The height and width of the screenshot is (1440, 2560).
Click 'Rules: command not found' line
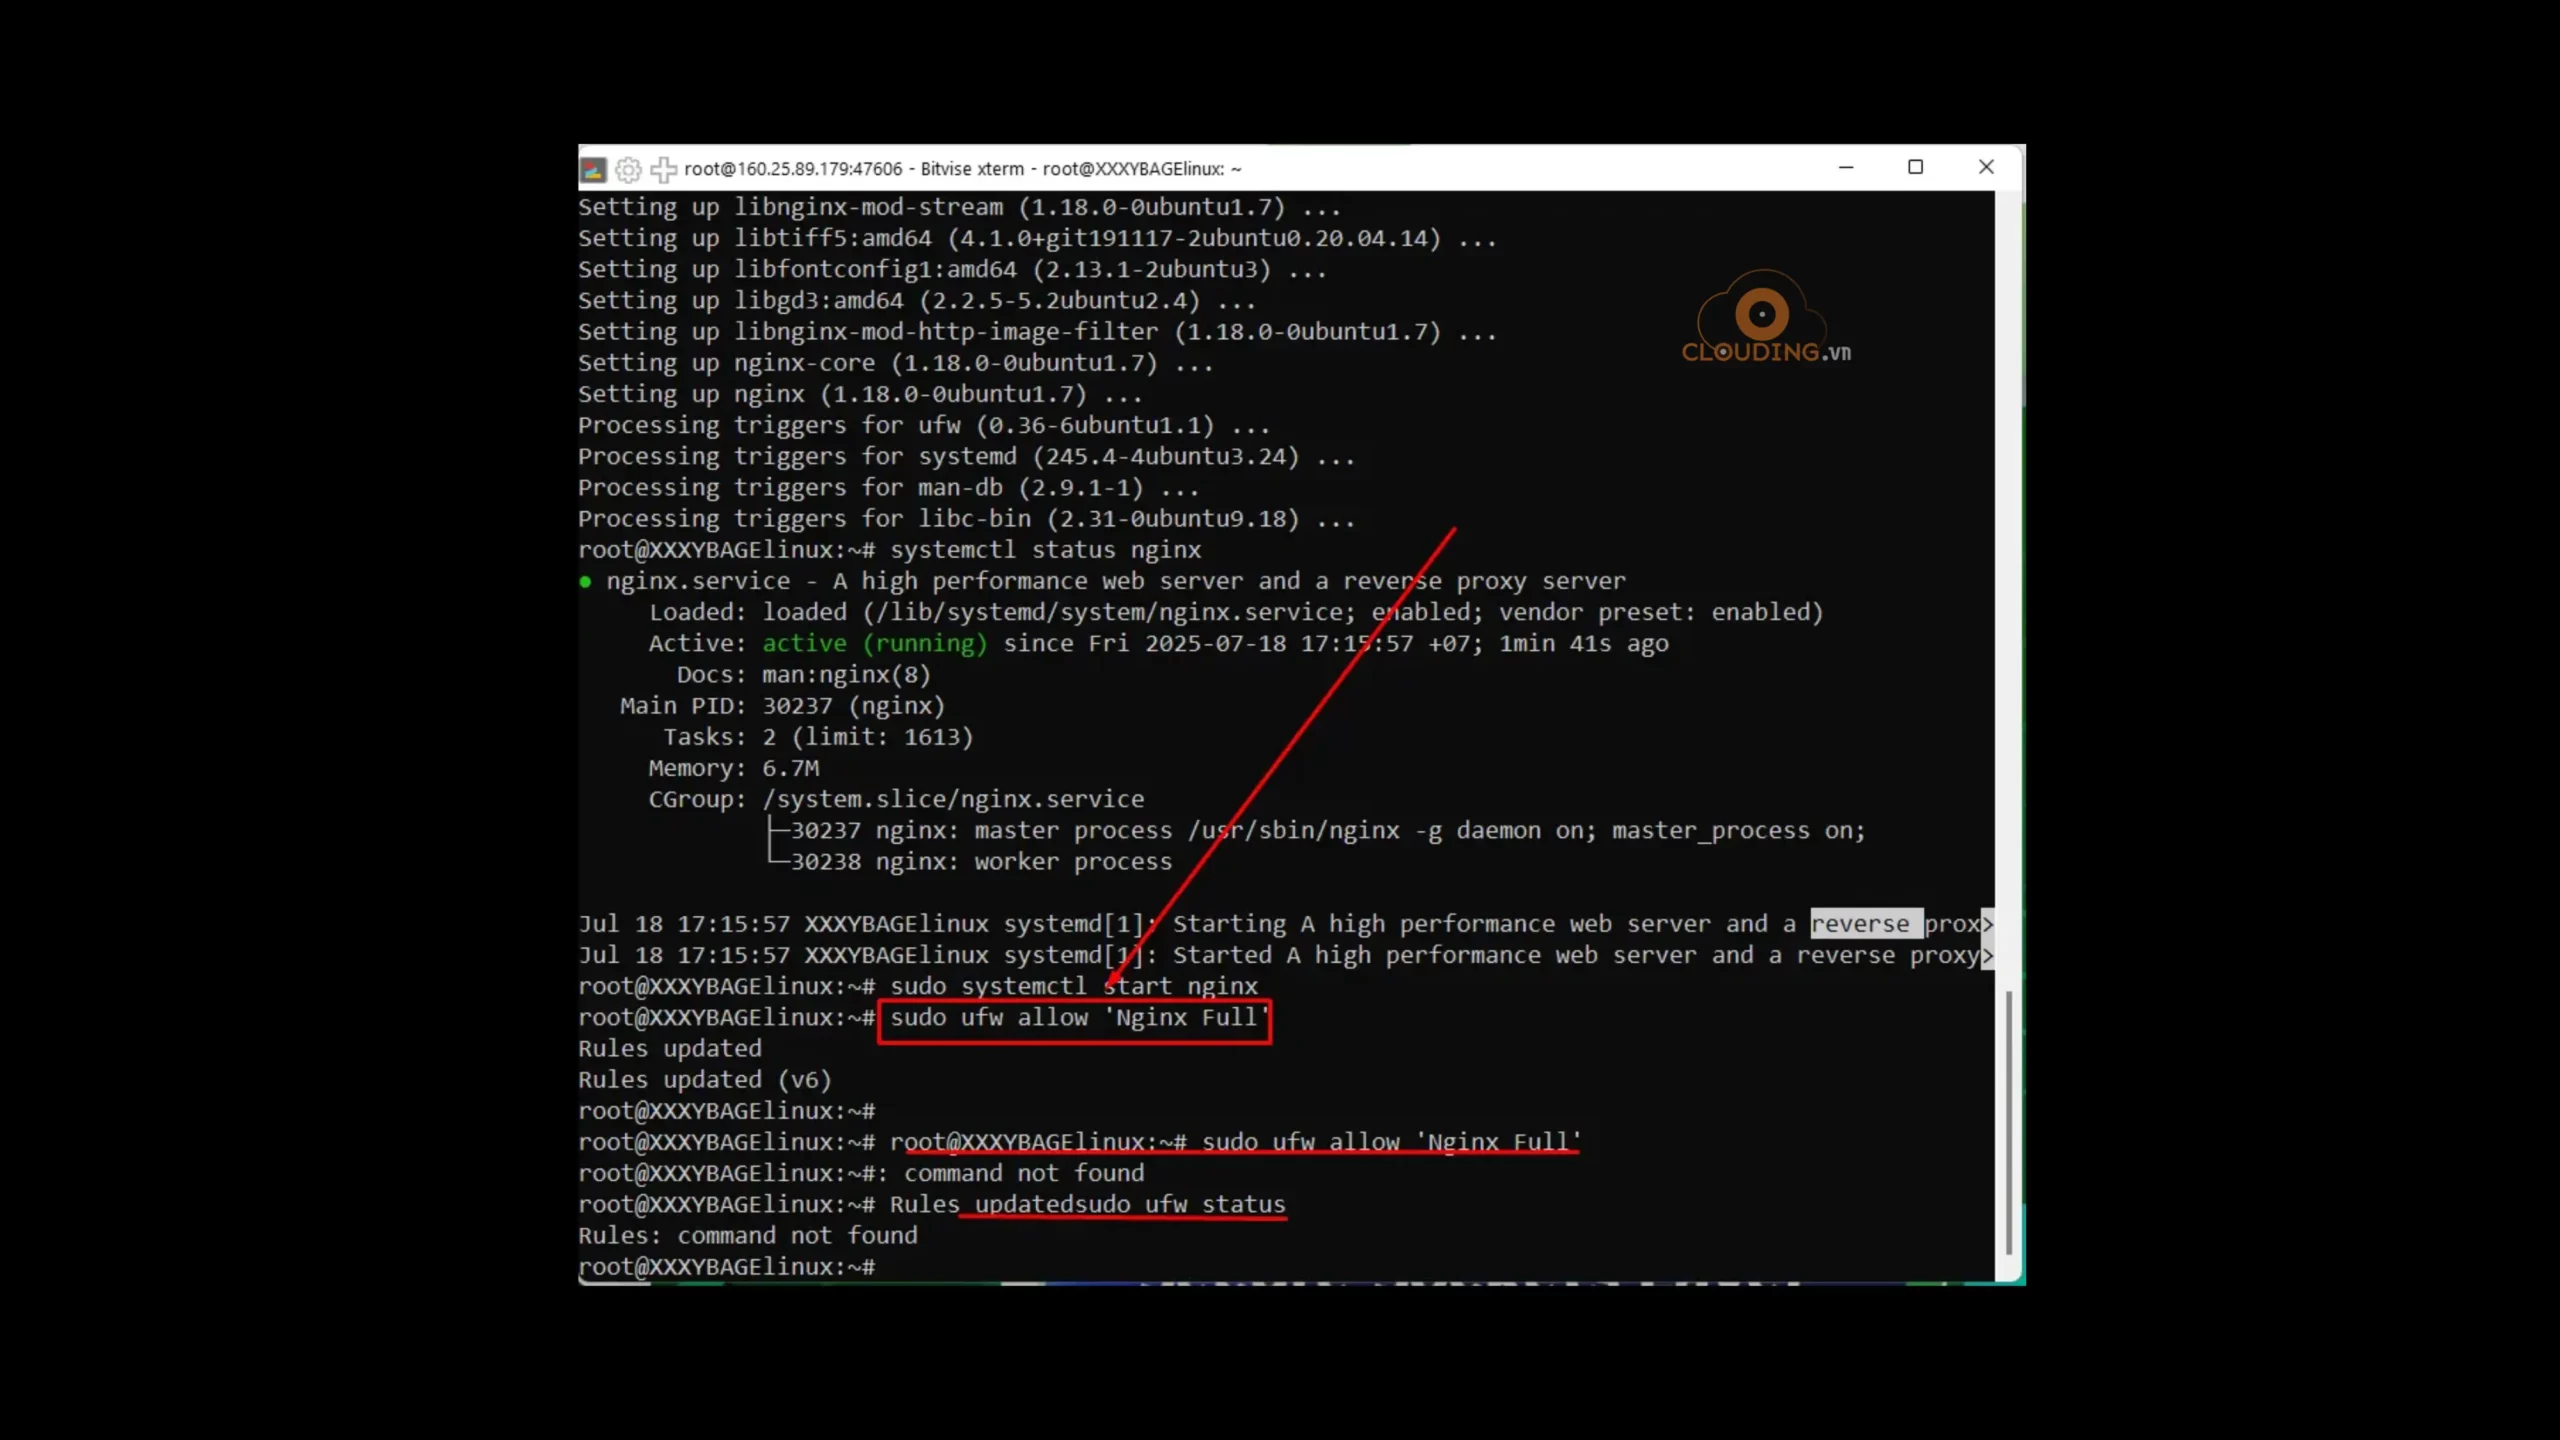click(748, 1236)
